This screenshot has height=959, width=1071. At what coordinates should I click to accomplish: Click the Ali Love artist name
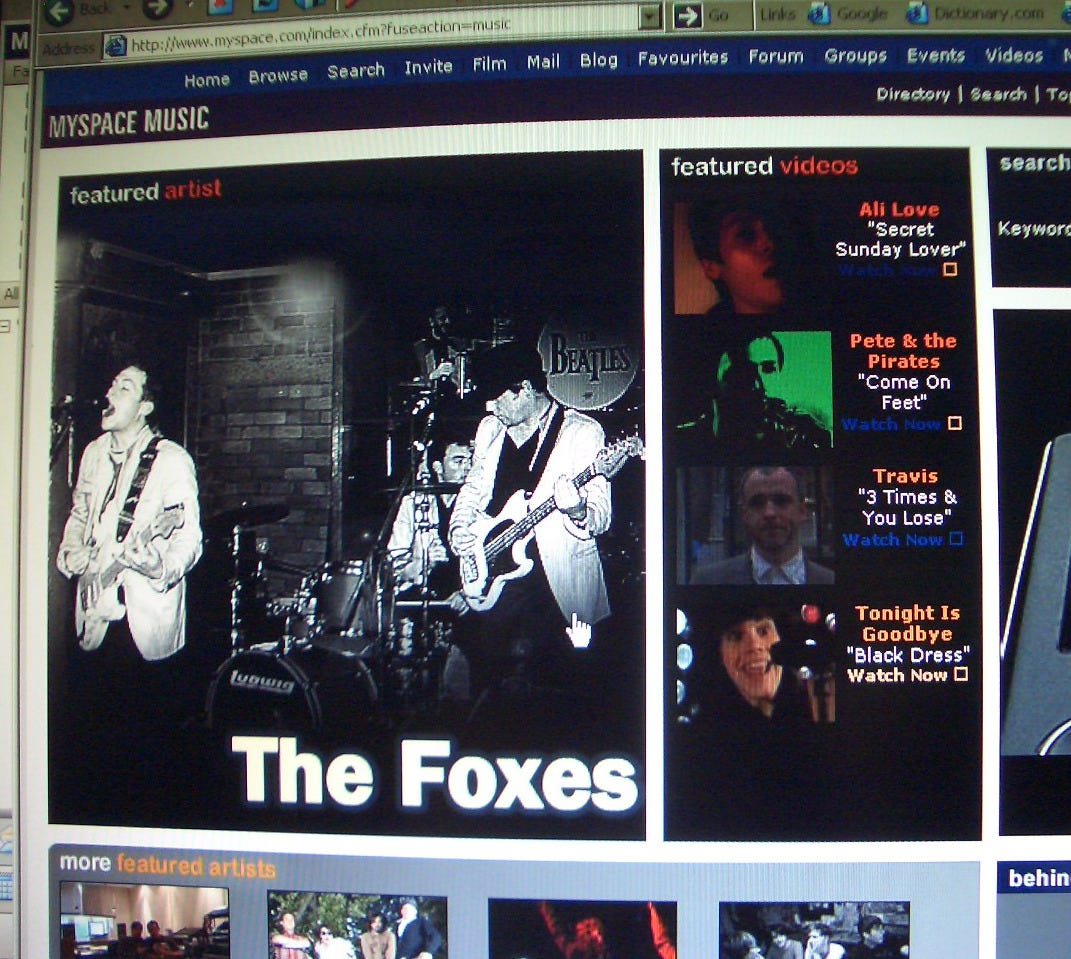899,209
